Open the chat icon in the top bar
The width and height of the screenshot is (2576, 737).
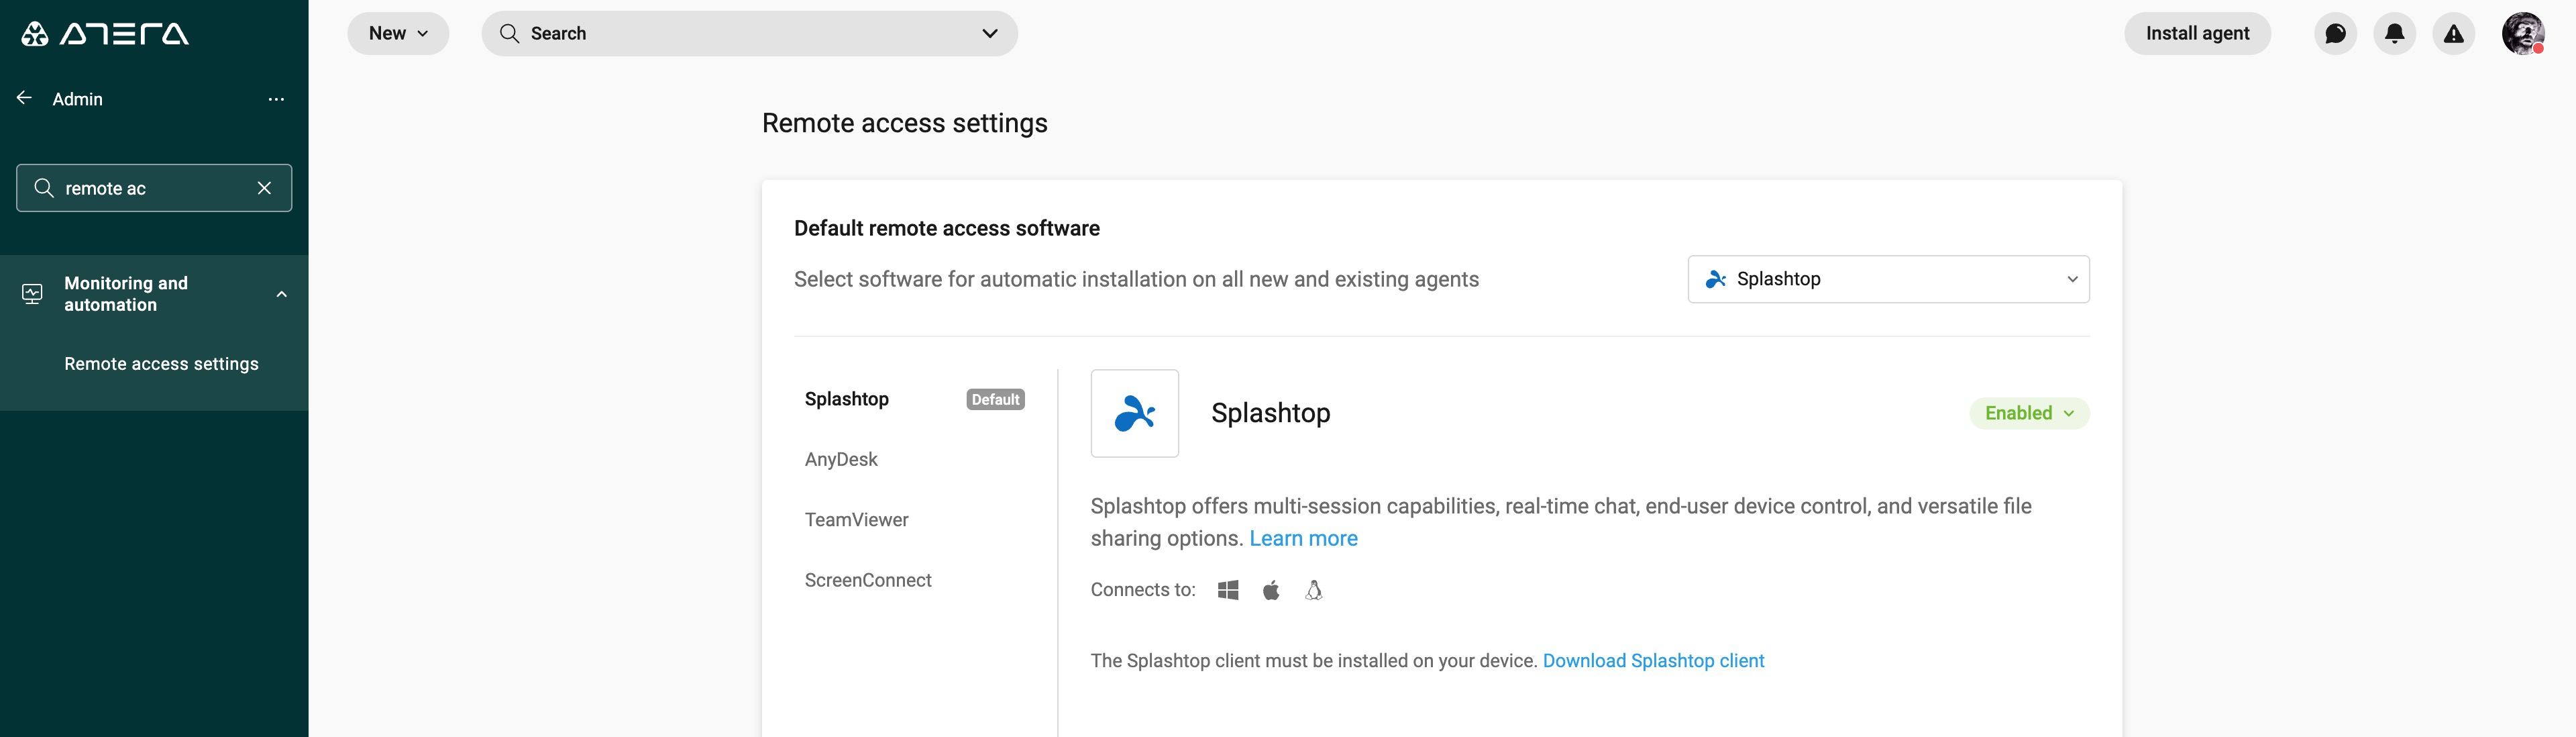pyautogui.click(x=2335, y=33)
